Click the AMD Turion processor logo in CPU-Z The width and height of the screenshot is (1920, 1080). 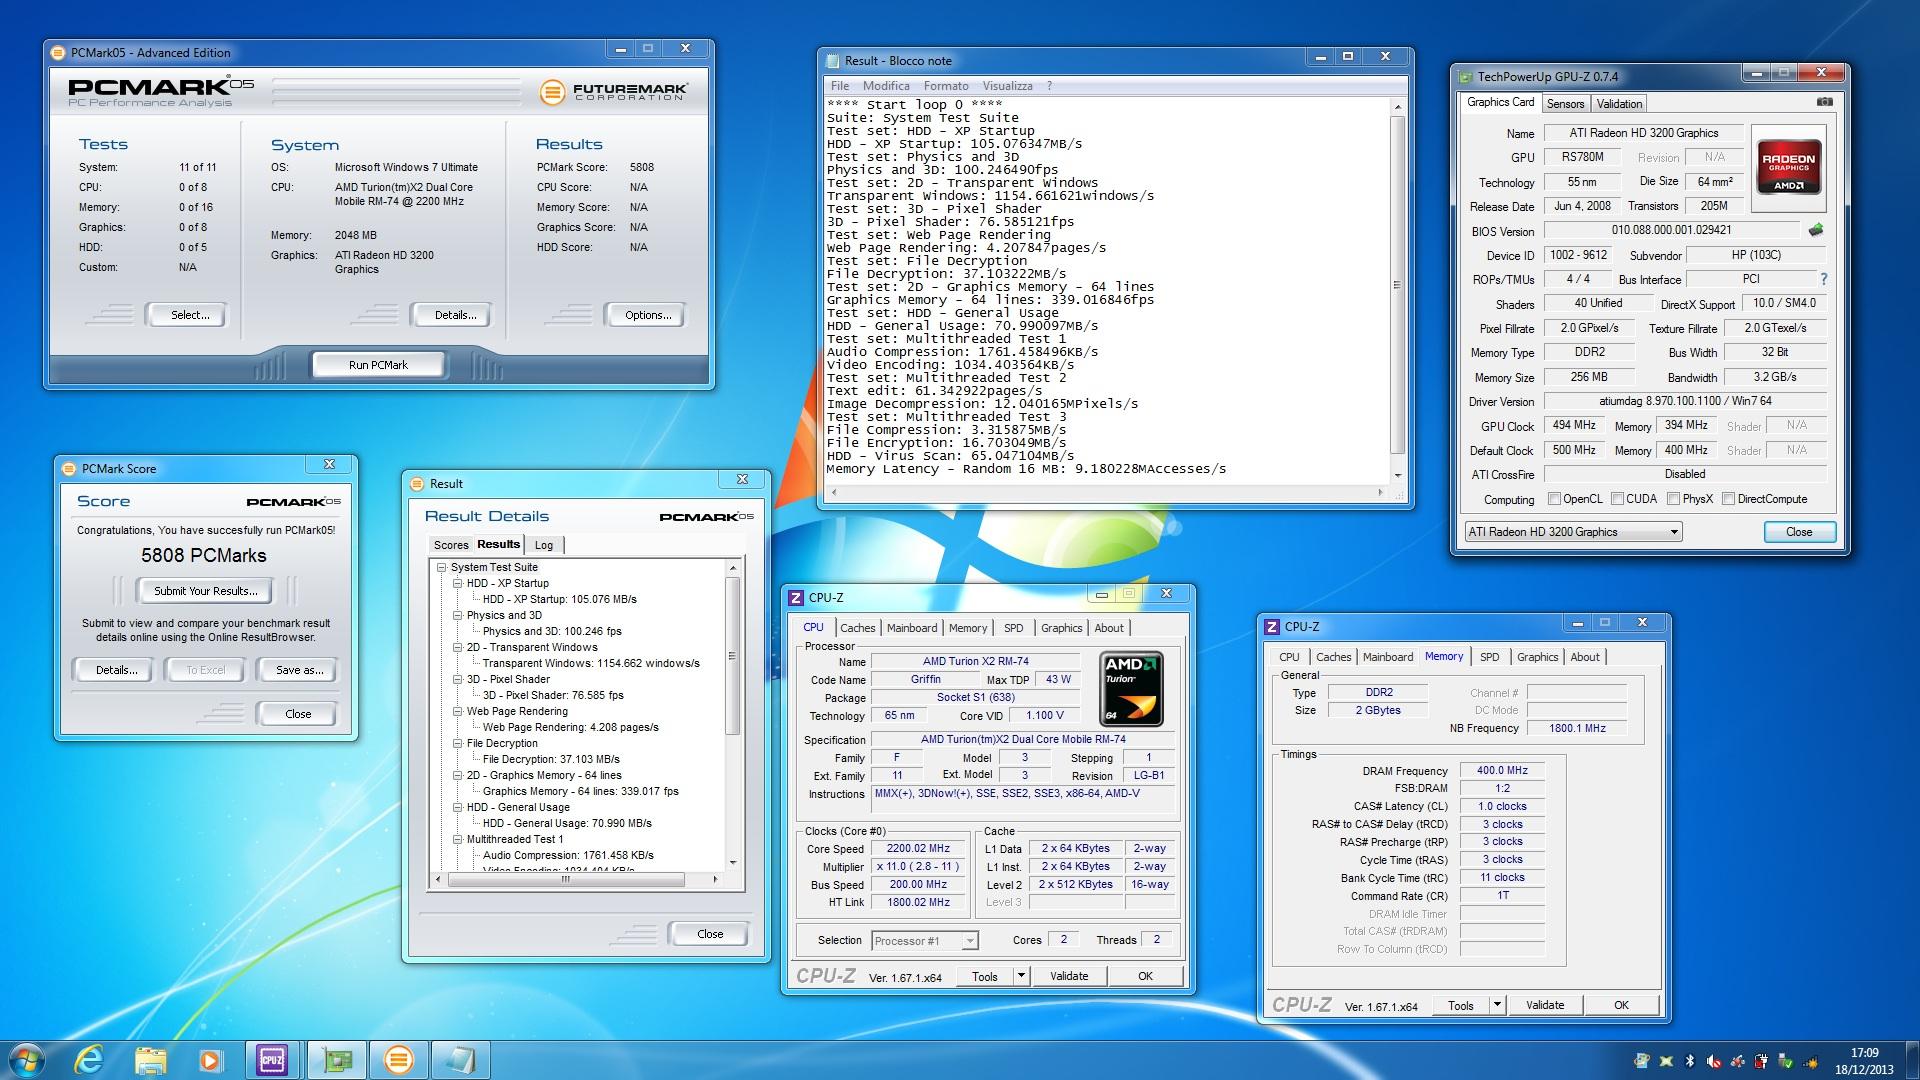tap(1131, 688)
